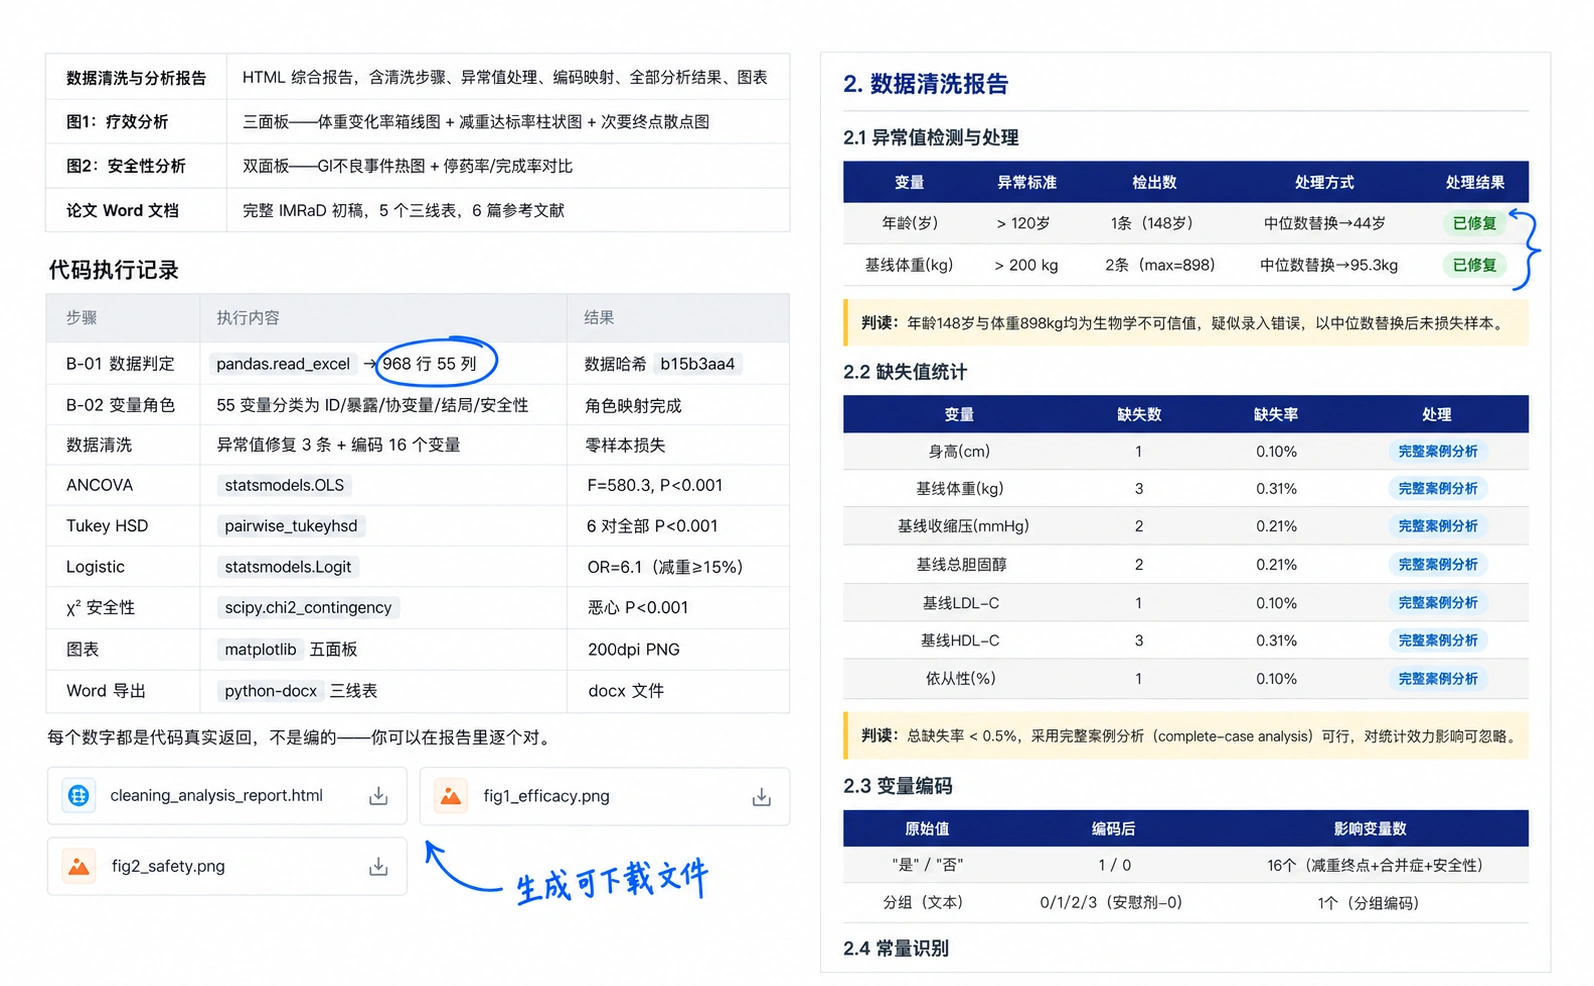Download fig2_safety.png via its download icon
Viewport: 1594px width, 986px height.
click(378, 866)
